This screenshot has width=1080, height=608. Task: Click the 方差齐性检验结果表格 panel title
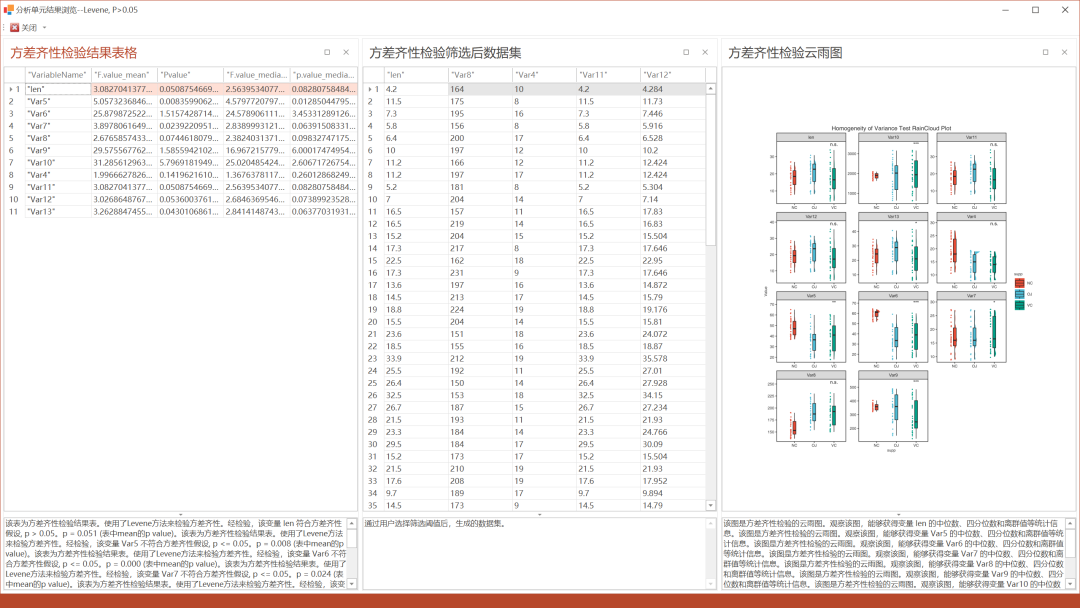[74, 53]
